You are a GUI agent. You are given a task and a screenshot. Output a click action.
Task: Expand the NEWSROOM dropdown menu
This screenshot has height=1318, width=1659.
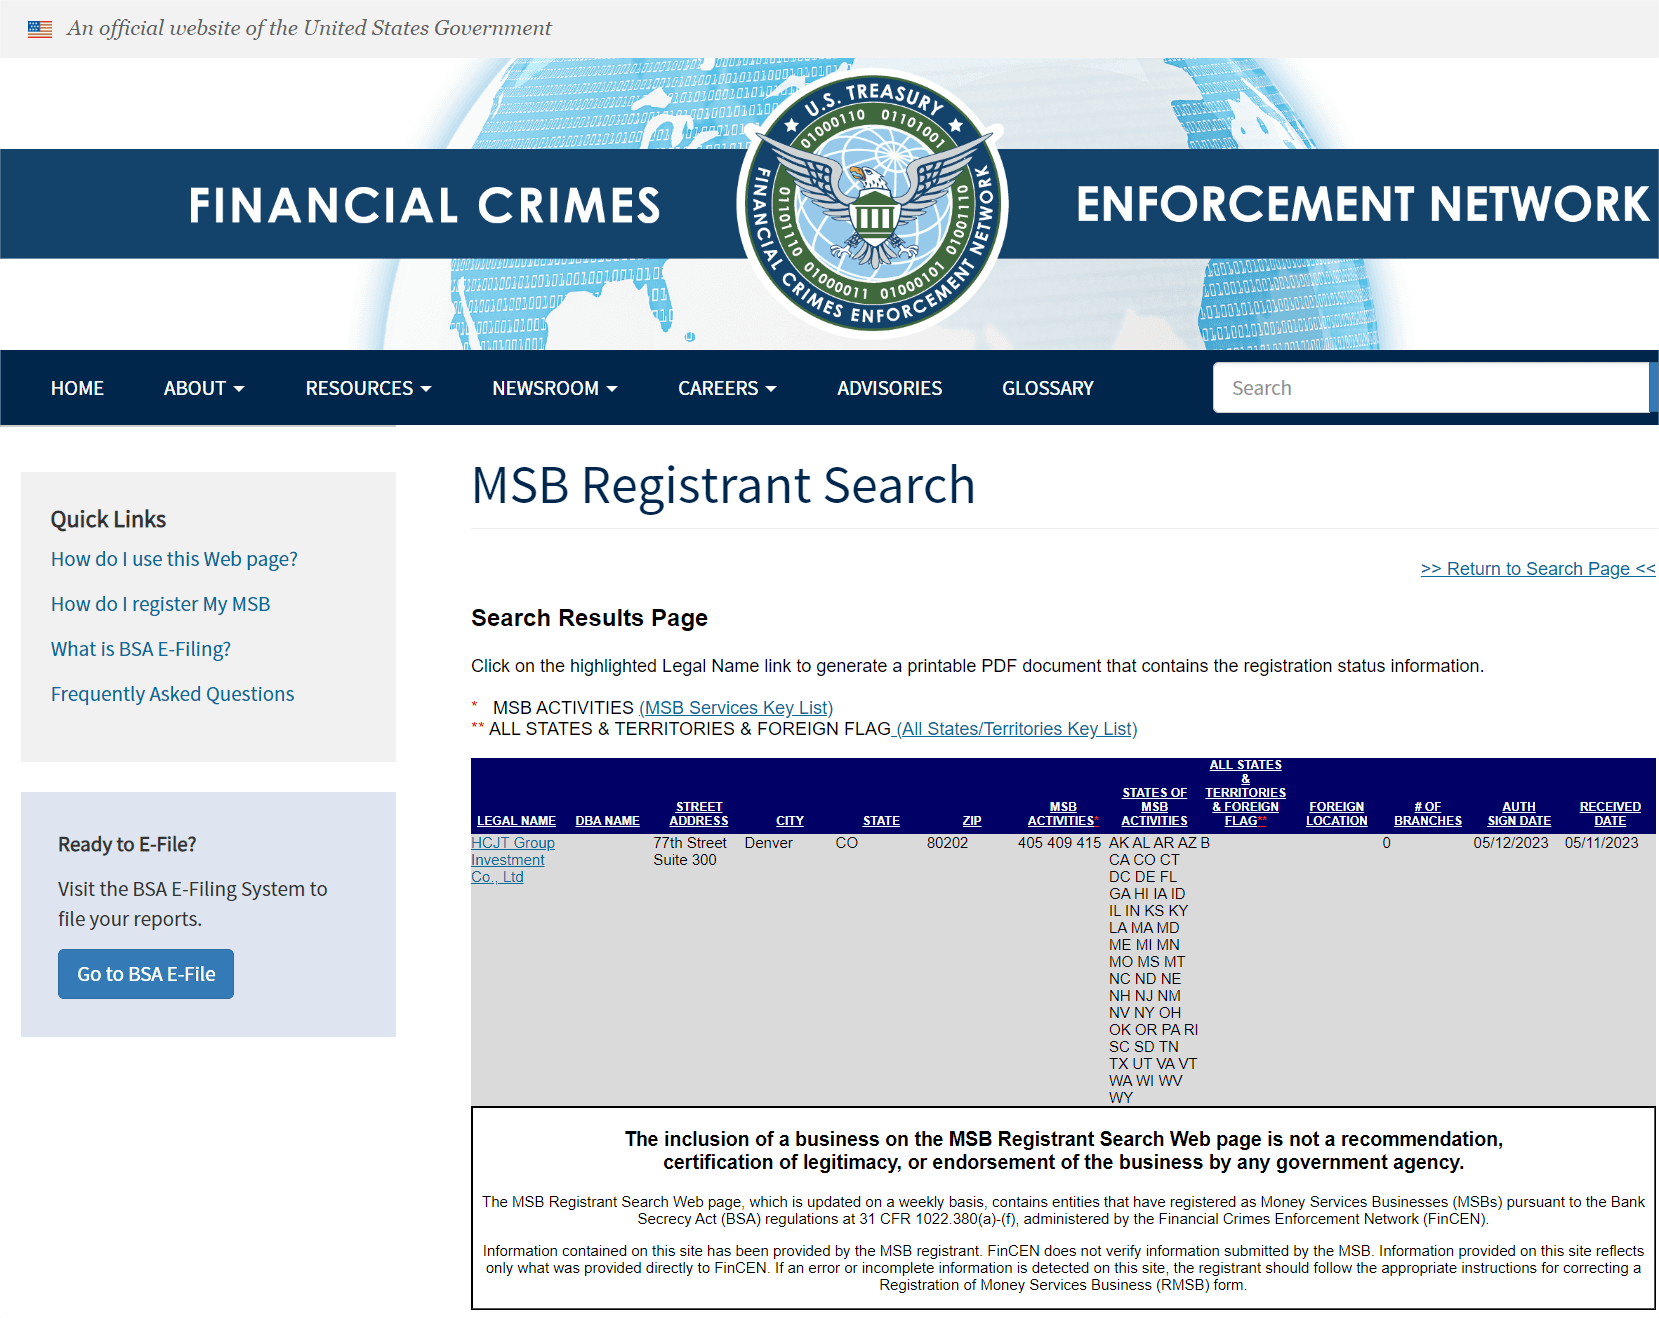coord(555,388)
